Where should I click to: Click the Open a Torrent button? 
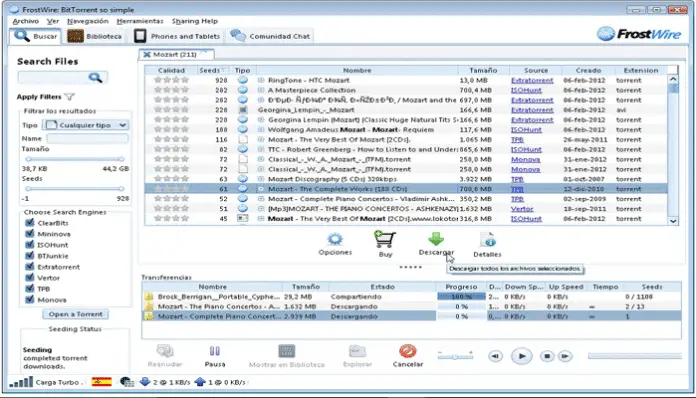75,314
